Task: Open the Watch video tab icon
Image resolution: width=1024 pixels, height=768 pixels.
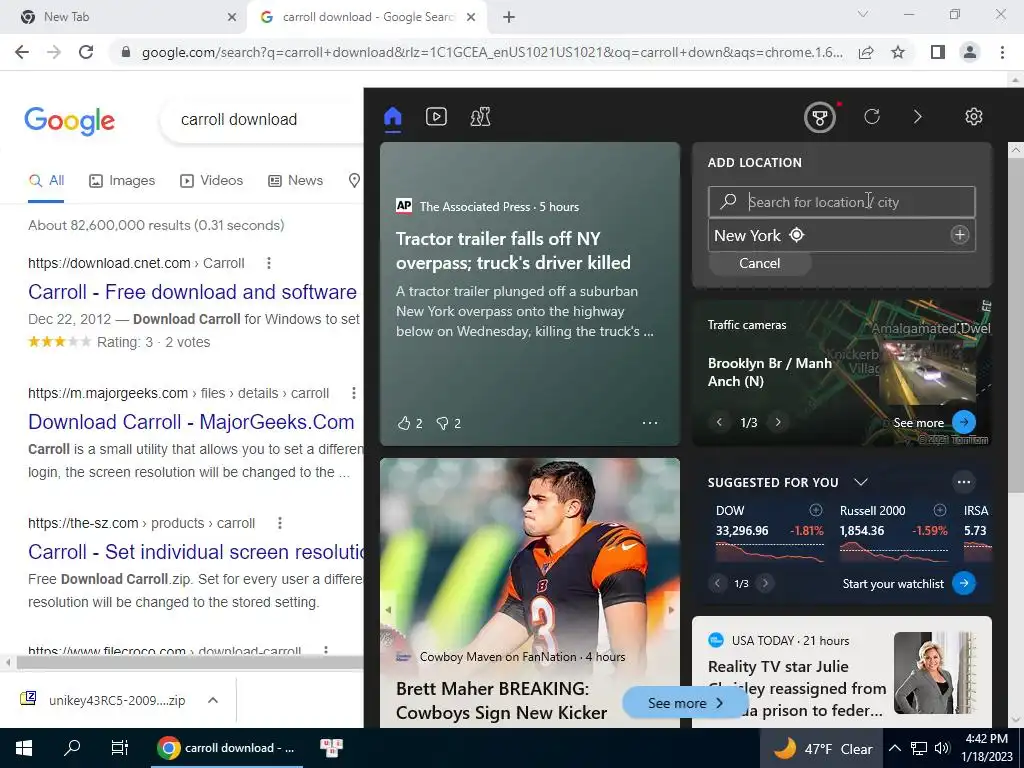Action: coord(436,117)
